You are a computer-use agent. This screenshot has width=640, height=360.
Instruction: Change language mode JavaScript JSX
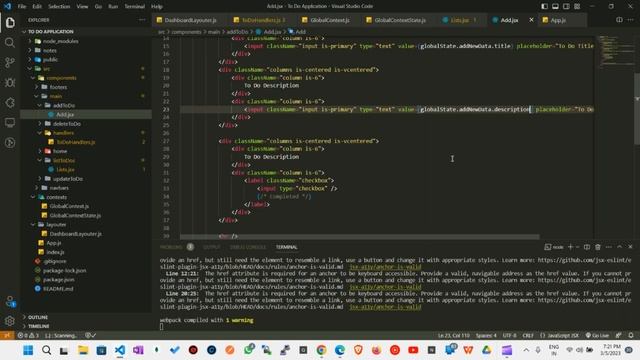click(x=560, y=335)
